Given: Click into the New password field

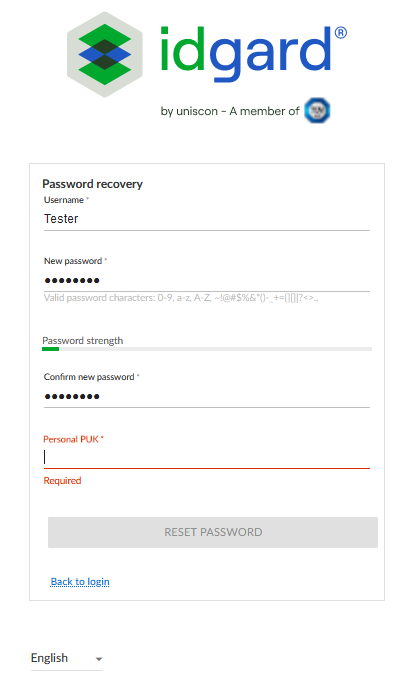Looking at the screenshot, I should (x=207, y=280).
